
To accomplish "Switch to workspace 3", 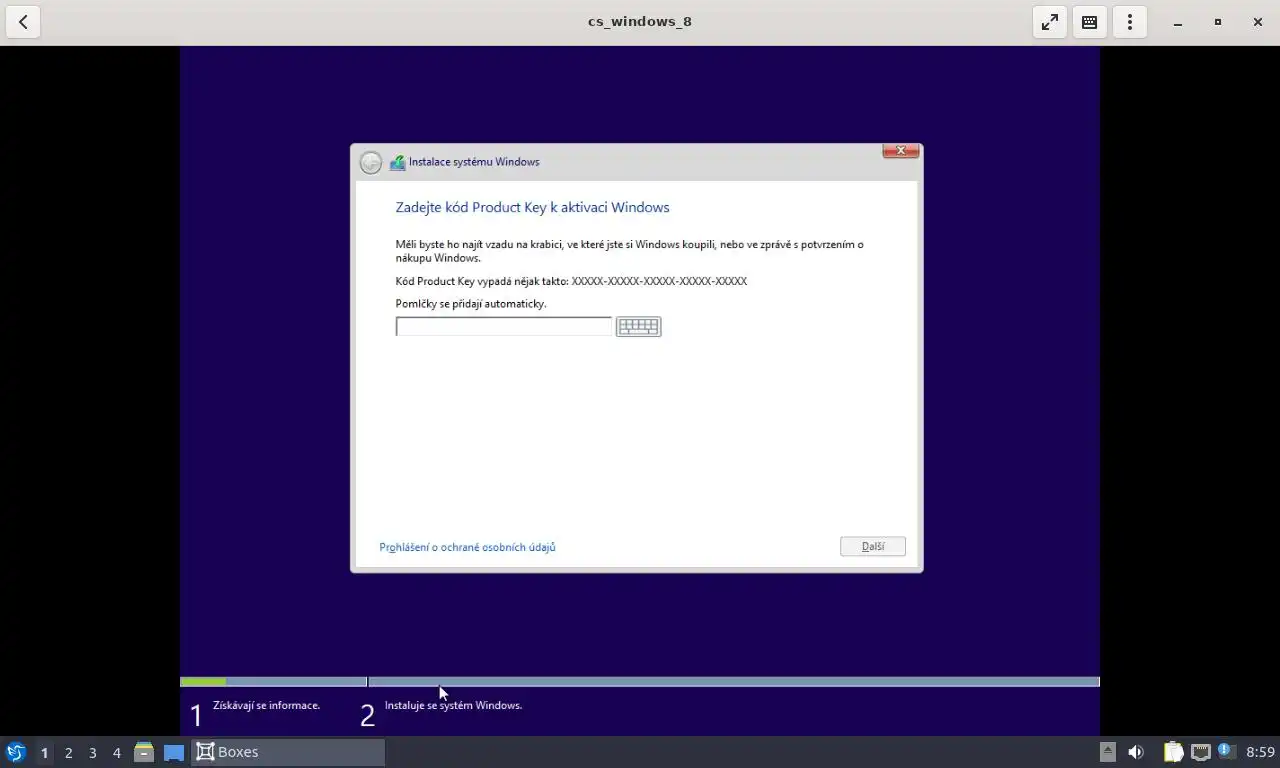I will (x=92, y=752).
